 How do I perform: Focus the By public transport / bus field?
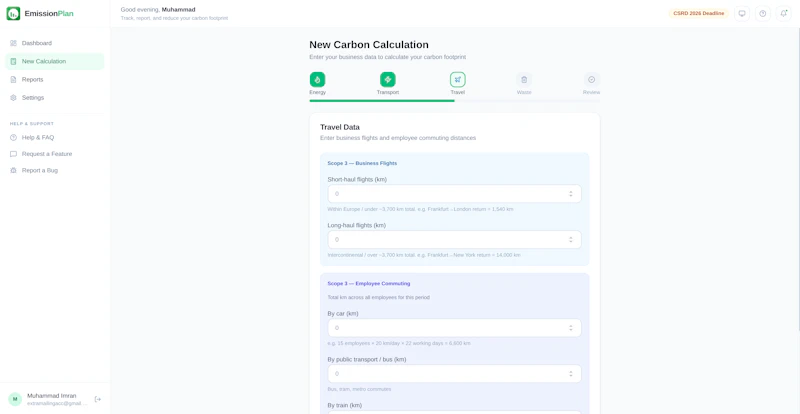[x=455, y=374]
